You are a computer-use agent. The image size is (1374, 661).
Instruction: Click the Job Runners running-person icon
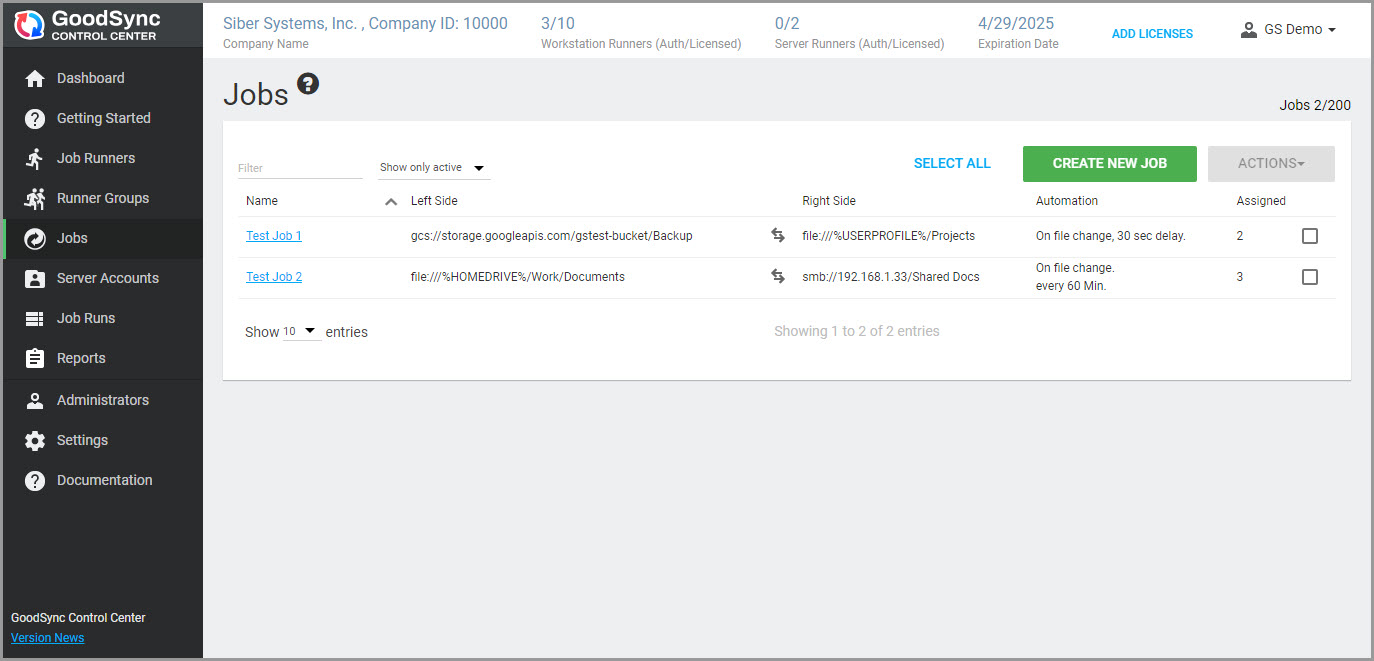(x=35, y=158)
